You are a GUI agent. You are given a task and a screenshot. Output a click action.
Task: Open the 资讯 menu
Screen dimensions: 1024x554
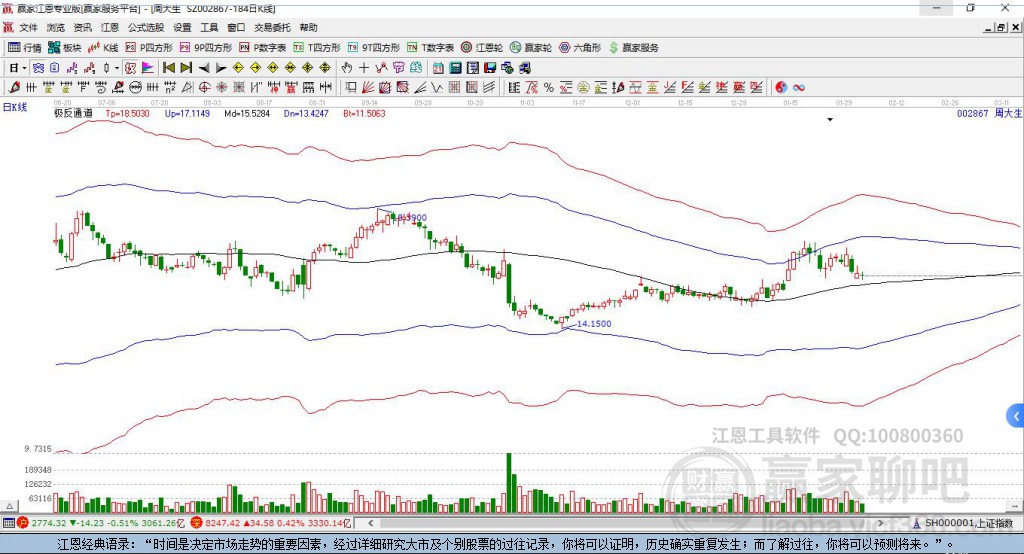[82, 27]
